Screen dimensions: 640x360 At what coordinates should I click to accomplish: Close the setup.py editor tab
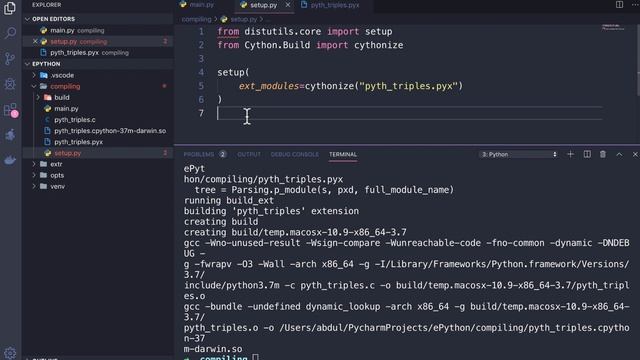click(288, 5)
